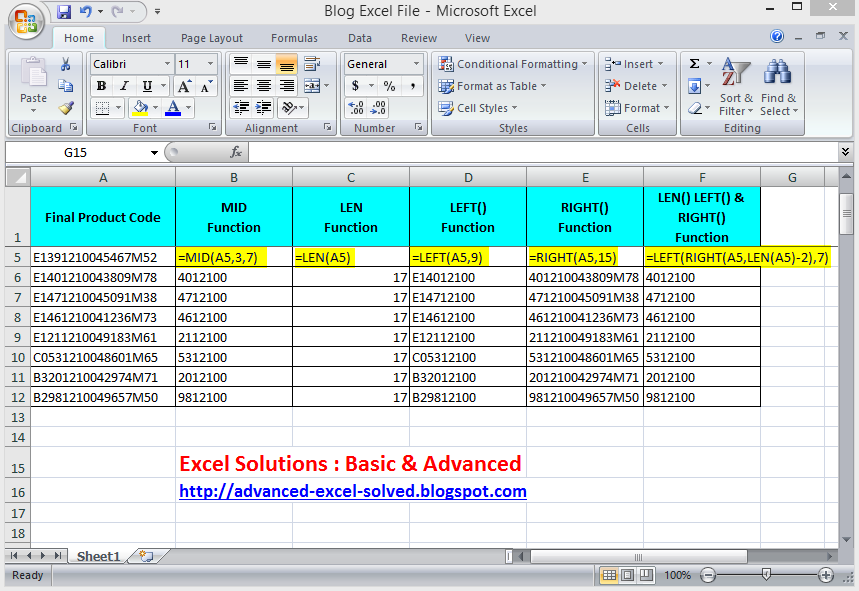
Task: Toggle Bold formatting
Action: [103, 87]
